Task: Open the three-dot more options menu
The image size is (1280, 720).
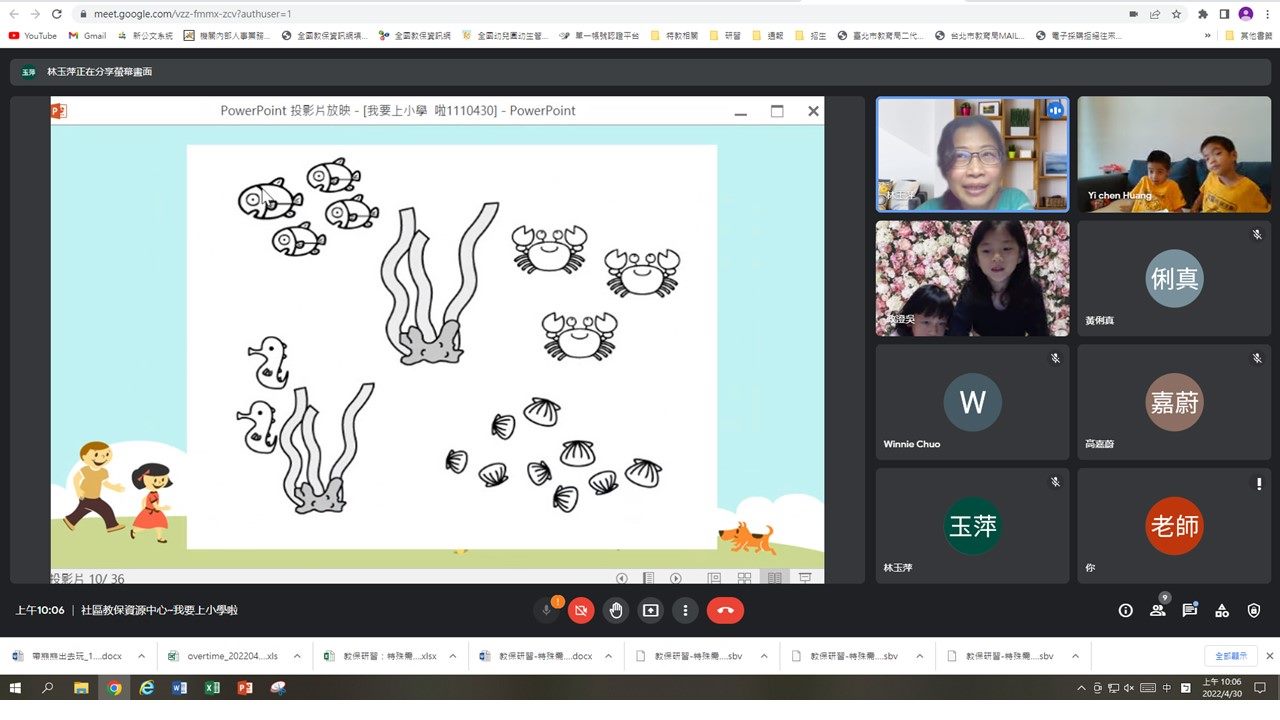Action: [x=685, y=610]
